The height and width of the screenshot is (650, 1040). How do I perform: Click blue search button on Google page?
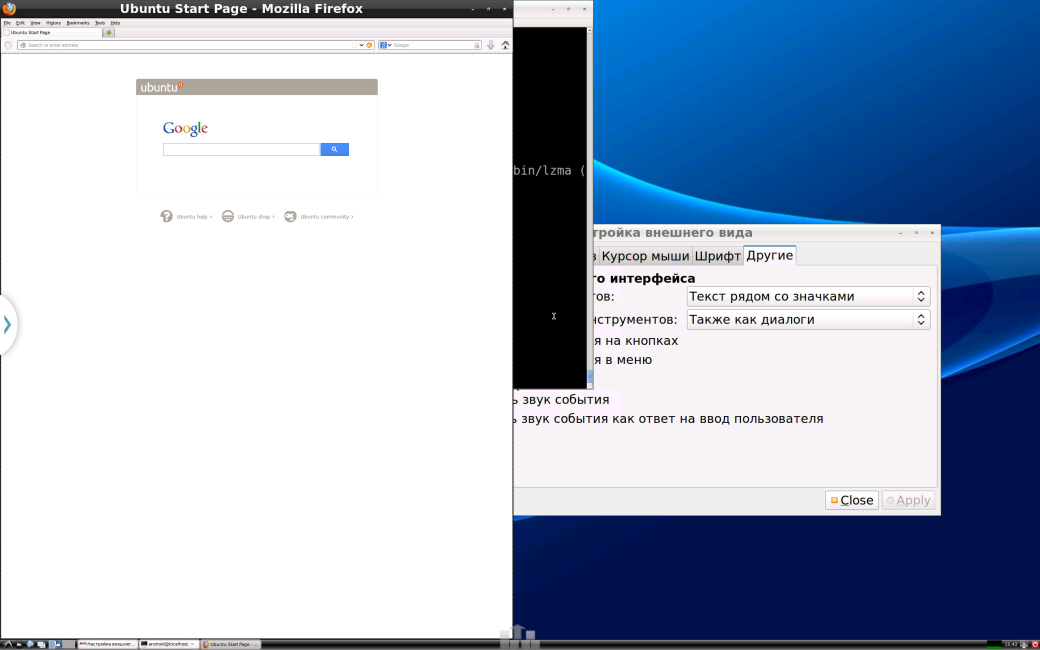coord(334,149)
